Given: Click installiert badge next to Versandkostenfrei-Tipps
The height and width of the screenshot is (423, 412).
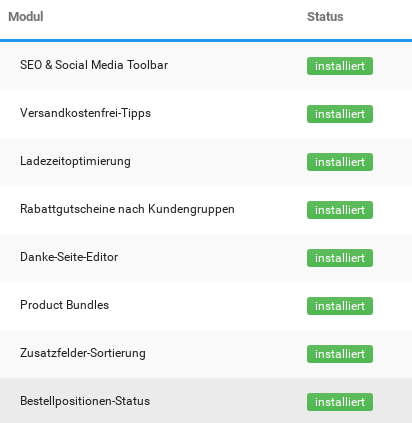Looking at the screenshot, I should [x=340, y=114].
